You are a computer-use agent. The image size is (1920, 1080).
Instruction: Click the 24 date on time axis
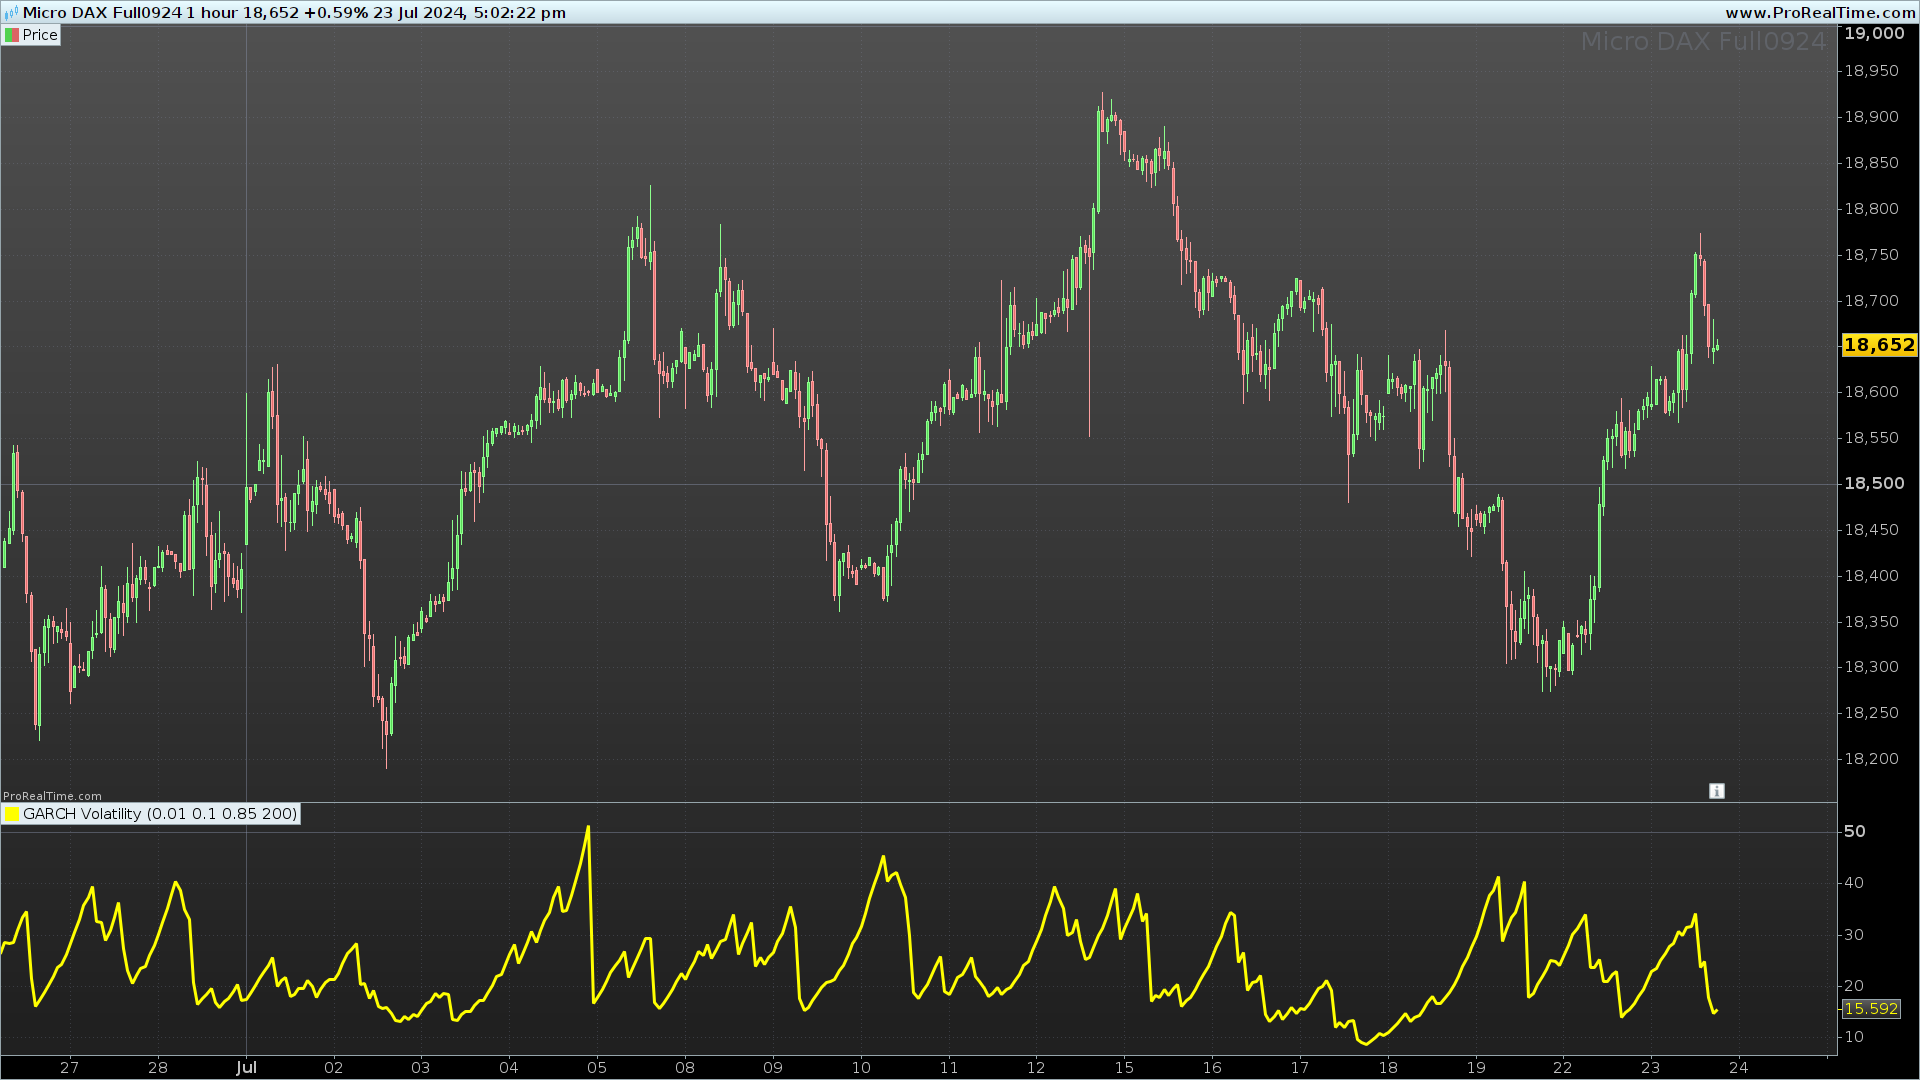[1738, 1067]
